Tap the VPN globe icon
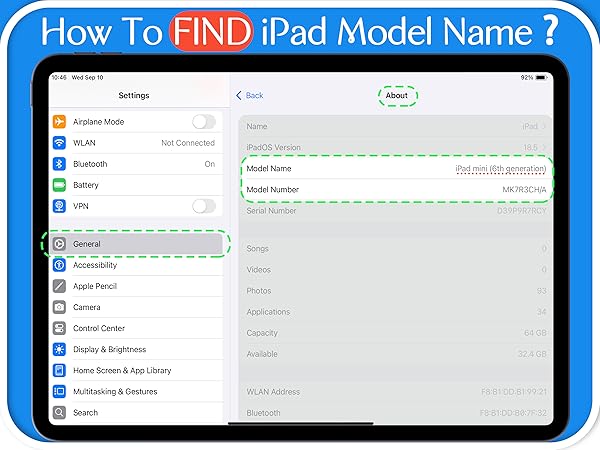The image size is (600, 450). coord(59,206)
